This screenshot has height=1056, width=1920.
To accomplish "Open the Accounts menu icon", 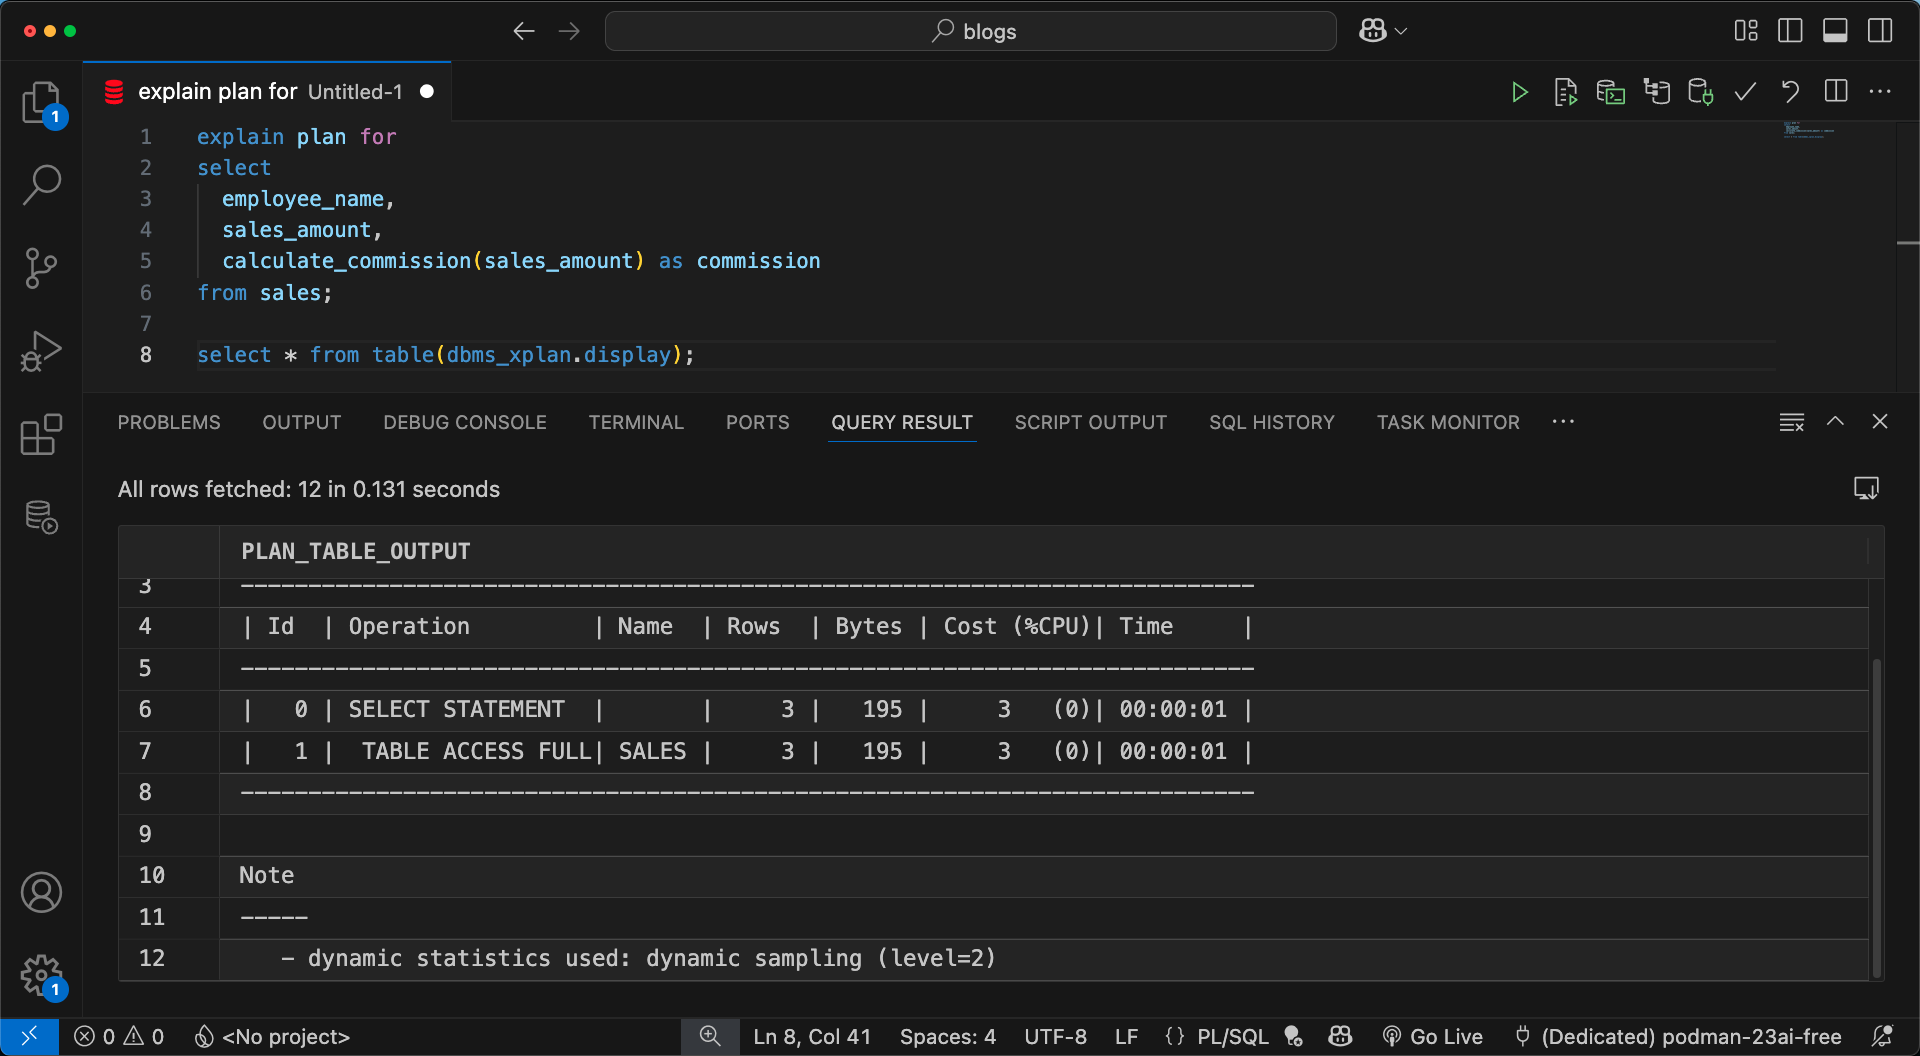I will (41, 892).
